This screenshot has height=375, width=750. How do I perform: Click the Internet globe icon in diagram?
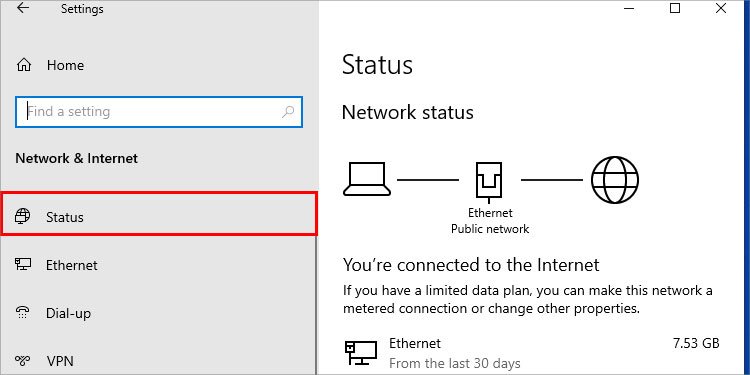tap(615, 180)
